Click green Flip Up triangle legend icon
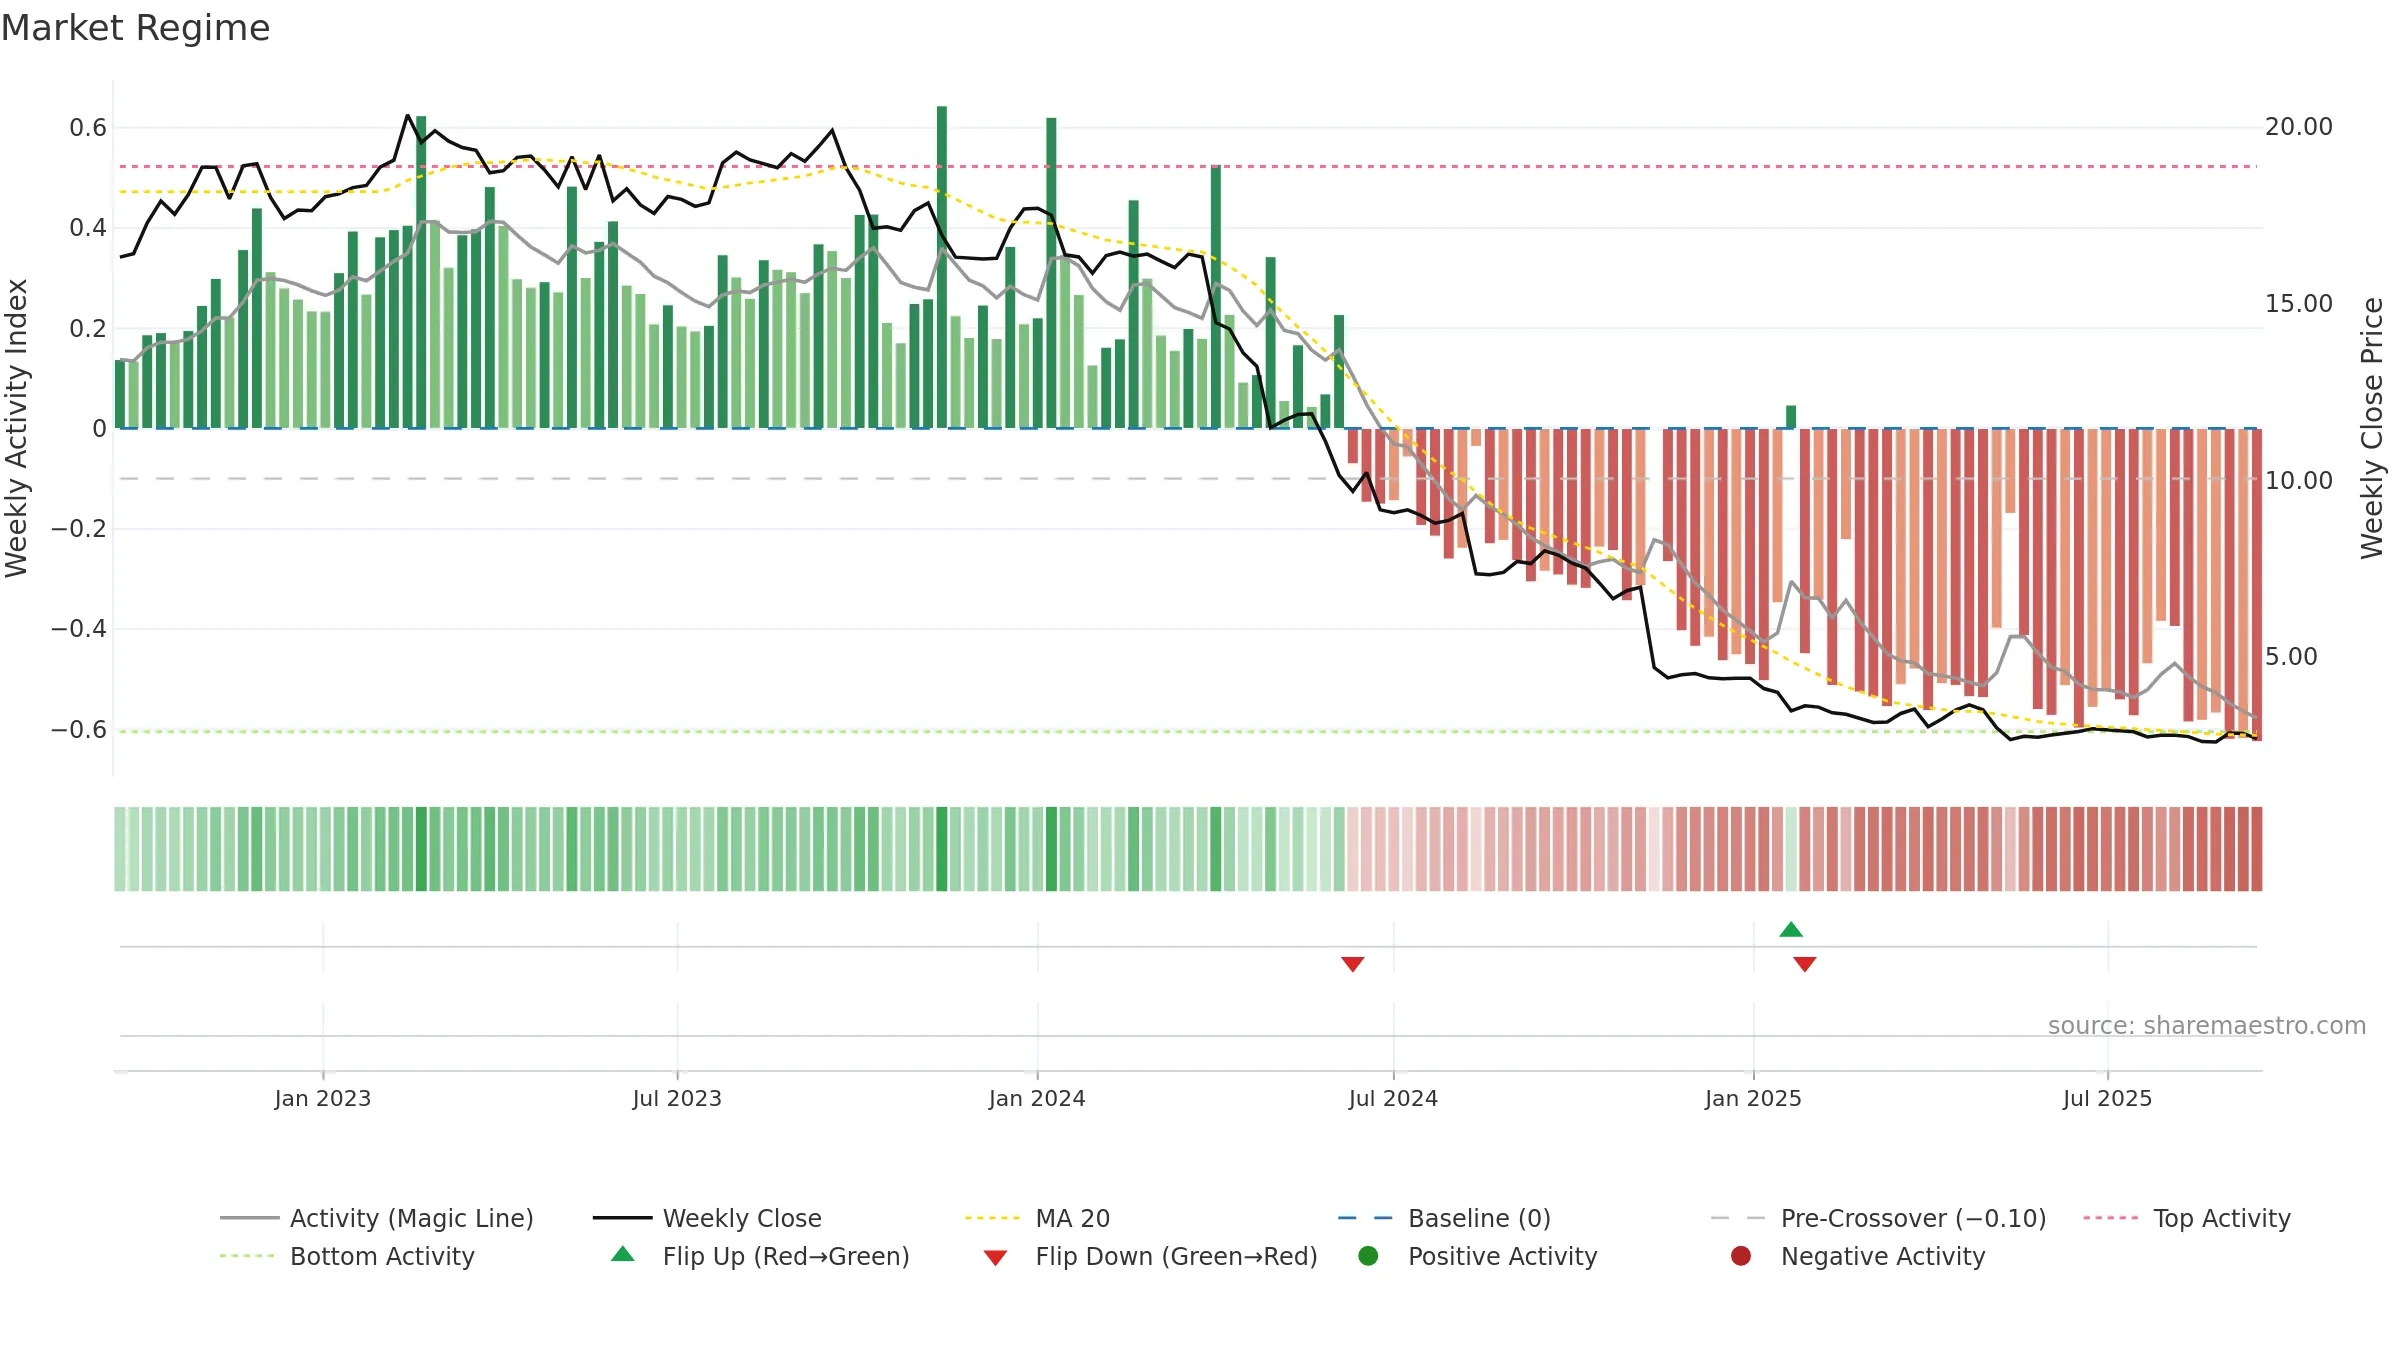Viewport: 2400px width, 1350px height. click(623, 1254)
